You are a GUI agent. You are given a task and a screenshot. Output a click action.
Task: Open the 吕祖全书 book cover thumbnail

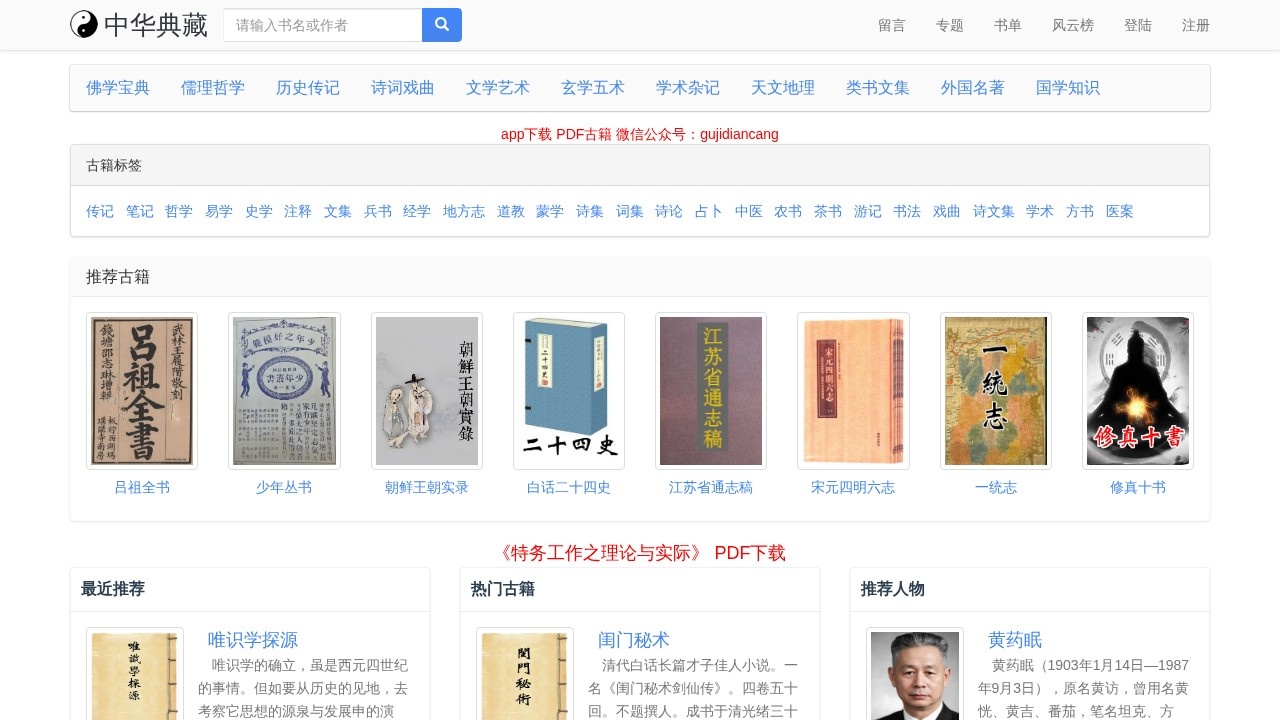click(x=141, y=390)
